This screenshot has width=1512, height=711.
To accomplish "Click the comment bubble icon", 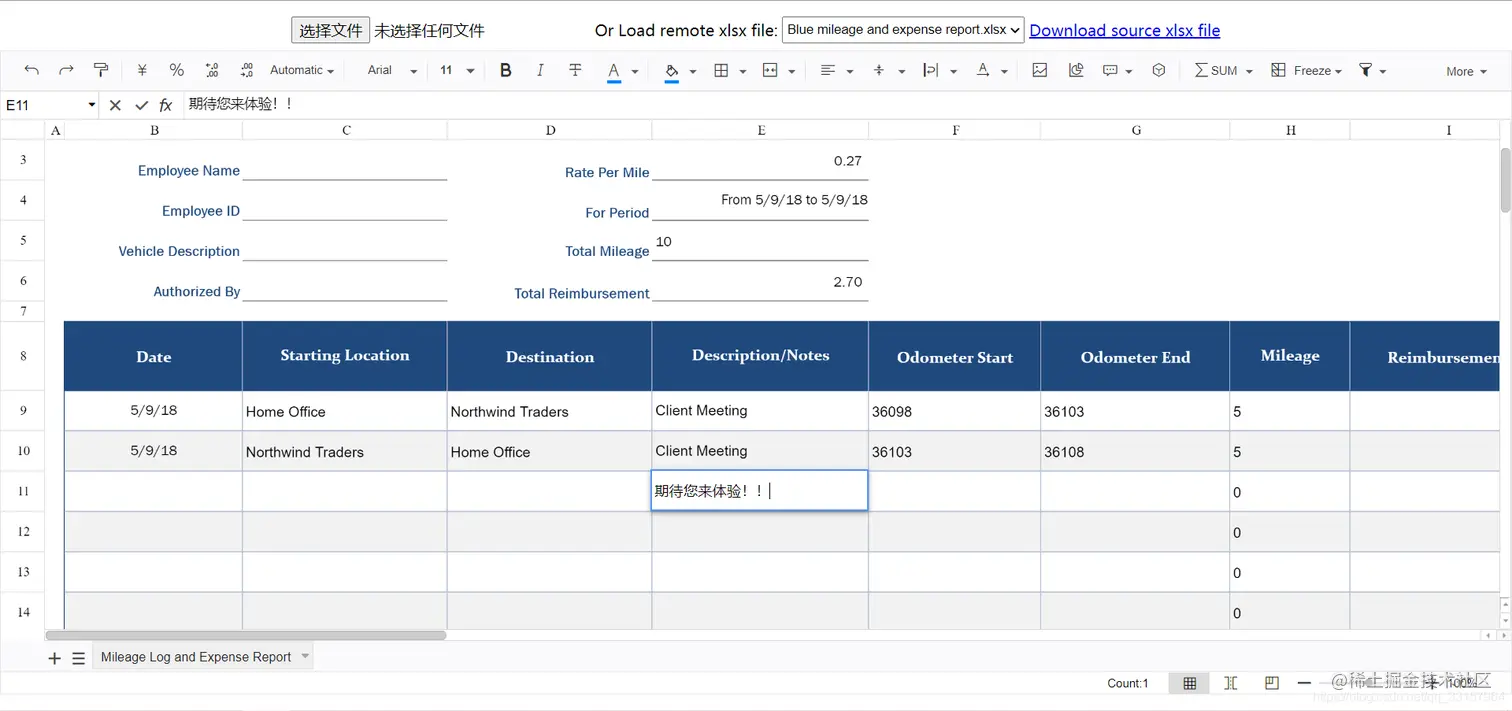I will coord(1110,70).
